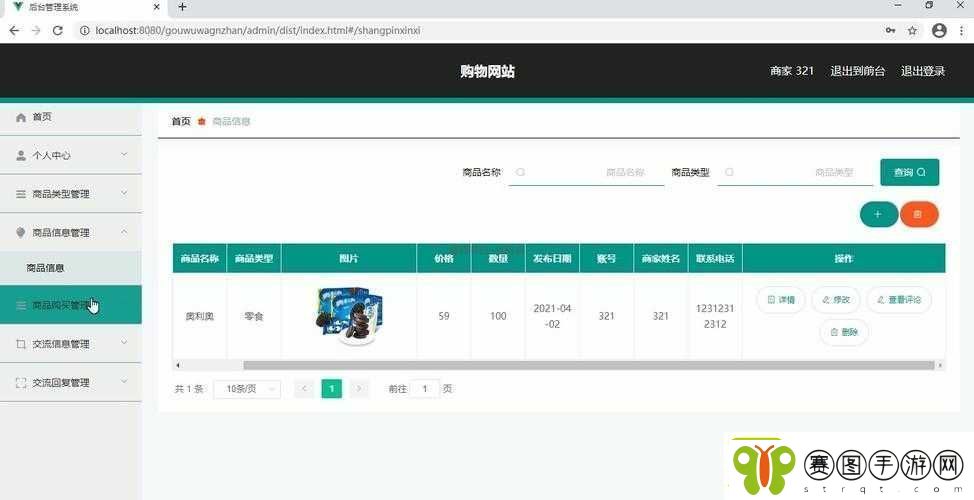Close the 后台管理系统 tab
974x500 pixels.
(x=157, y=7)
